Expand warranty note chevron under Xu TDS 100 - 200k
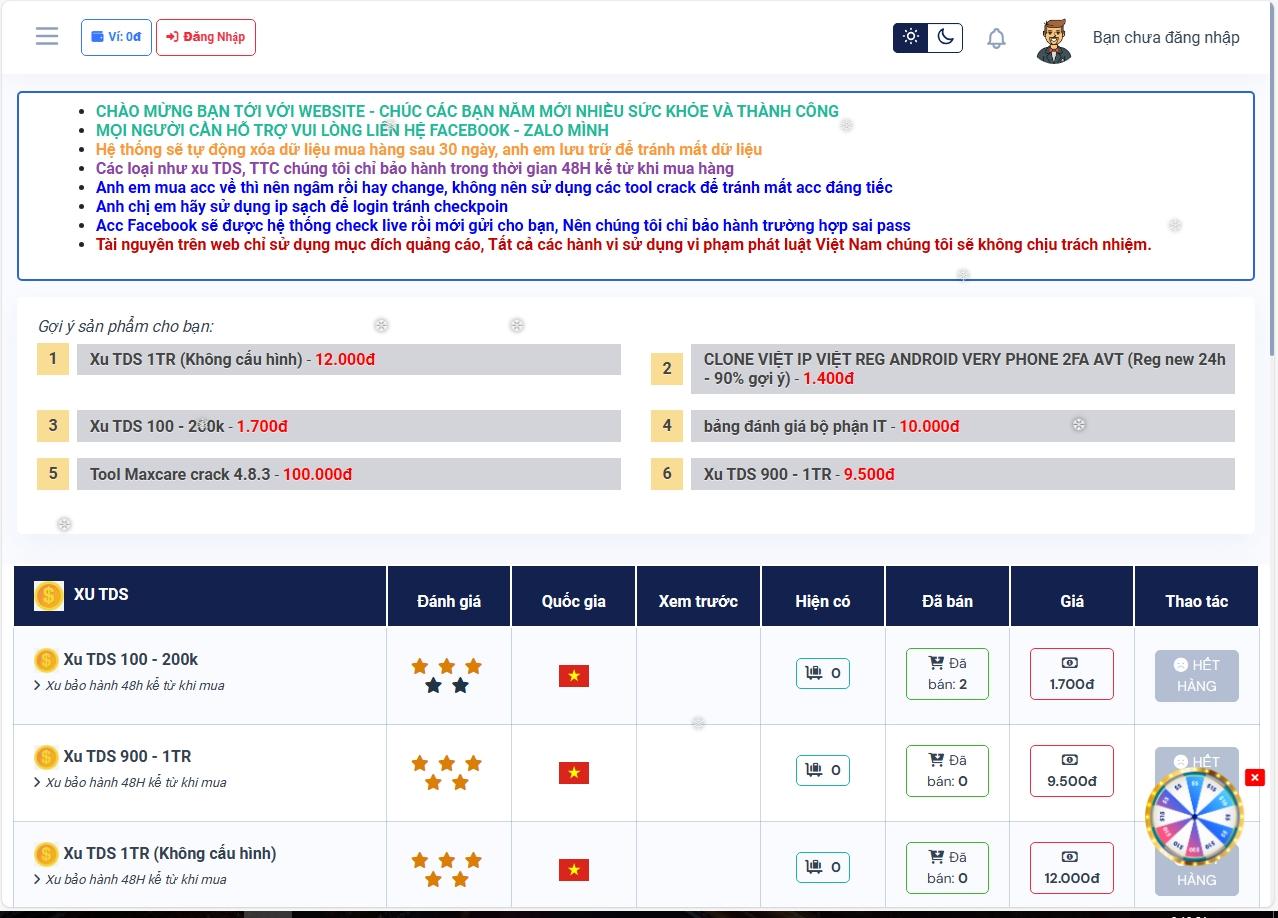The height and width of the screenshot is (918, 1278). (x=38, y=686)
